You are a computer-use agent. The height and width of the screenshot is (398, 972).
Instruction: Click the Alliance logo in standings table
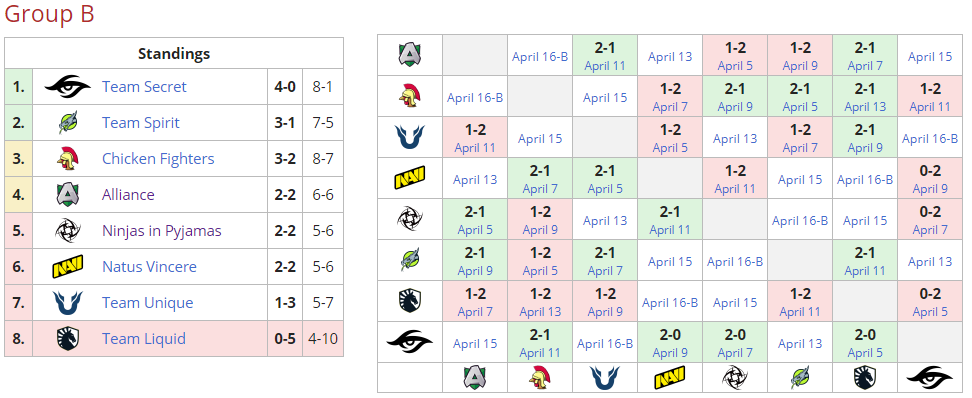(68, 195)
